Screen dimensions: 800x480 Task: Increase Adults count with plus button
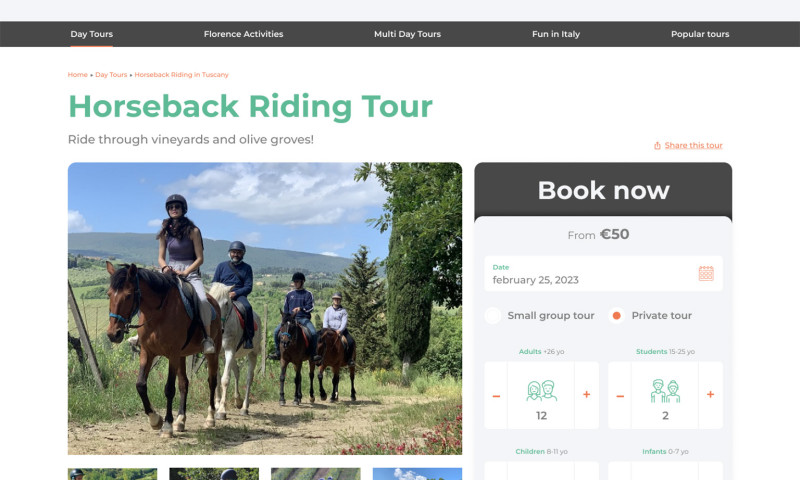586,395
